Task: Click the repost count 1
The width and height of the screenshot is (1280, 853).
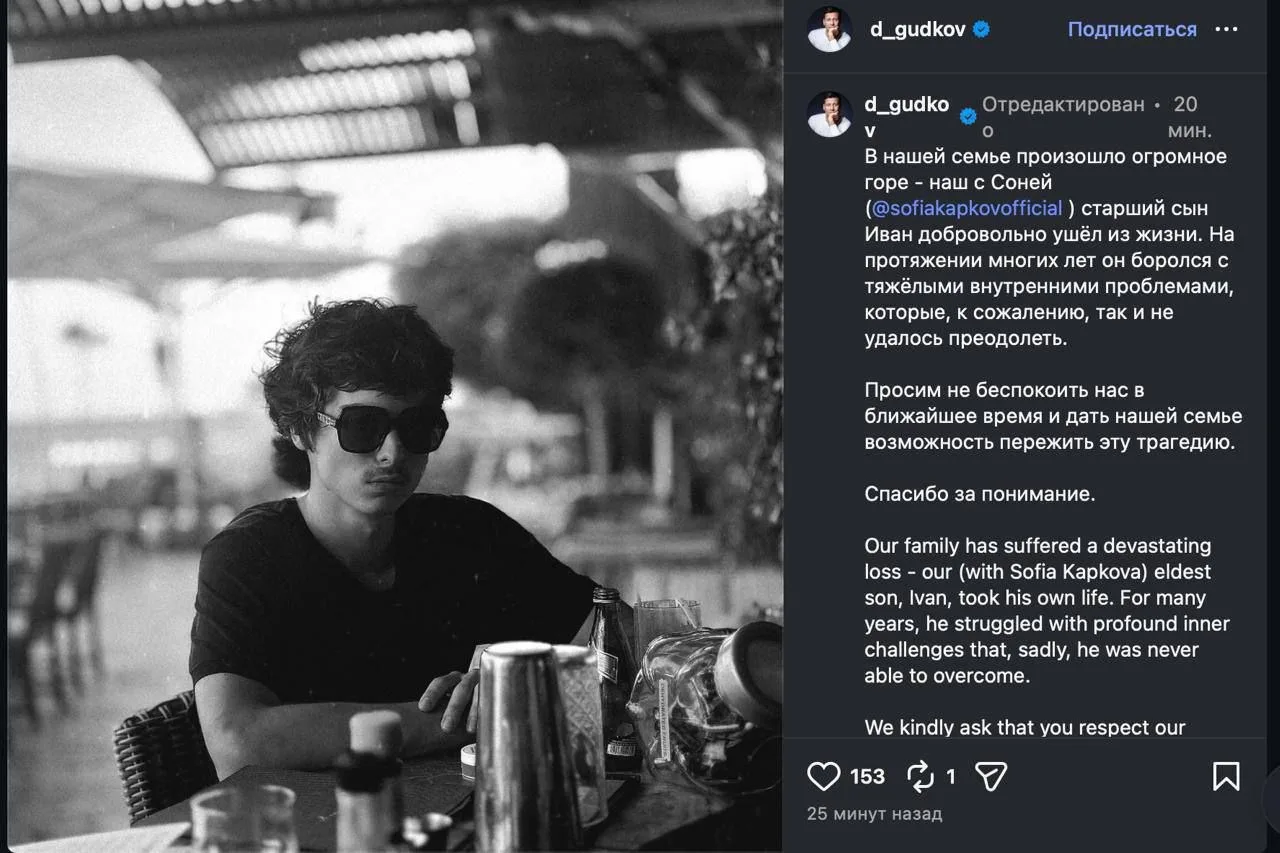Action: tap(951, 776)
